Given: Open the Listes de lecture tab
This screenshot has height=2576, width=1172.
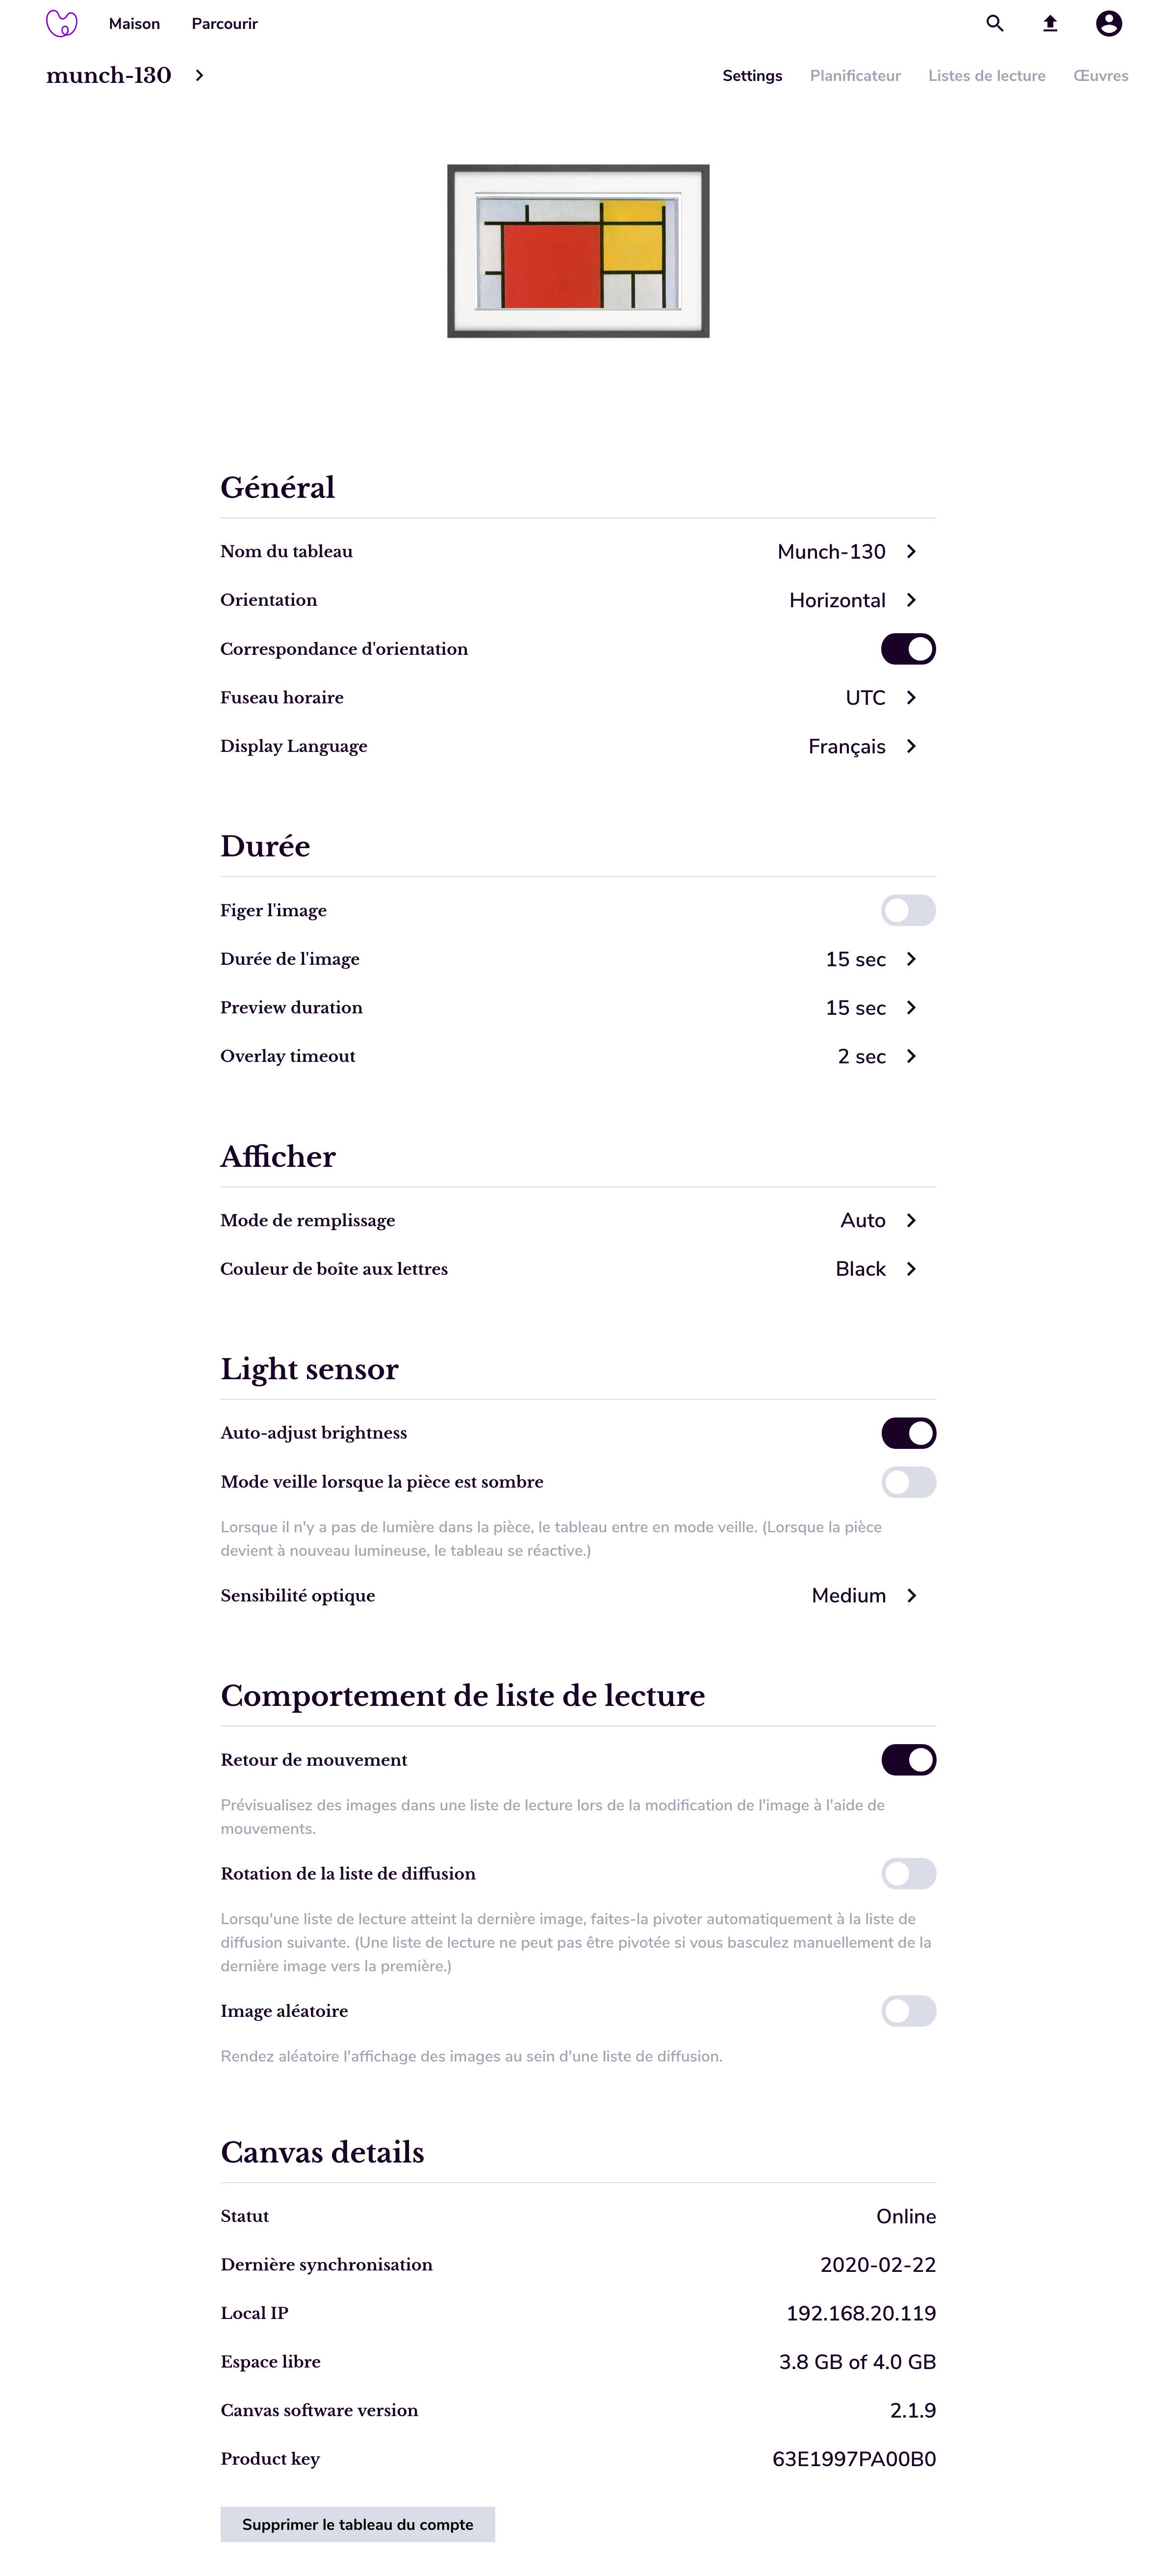Looking at the screenshot, I should [986, 76].
